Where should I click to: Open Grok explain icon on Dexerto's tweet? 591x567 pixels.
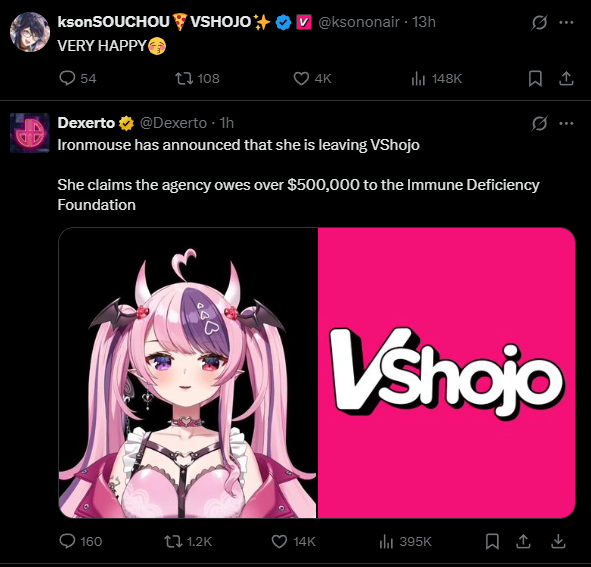pos(539,123)
